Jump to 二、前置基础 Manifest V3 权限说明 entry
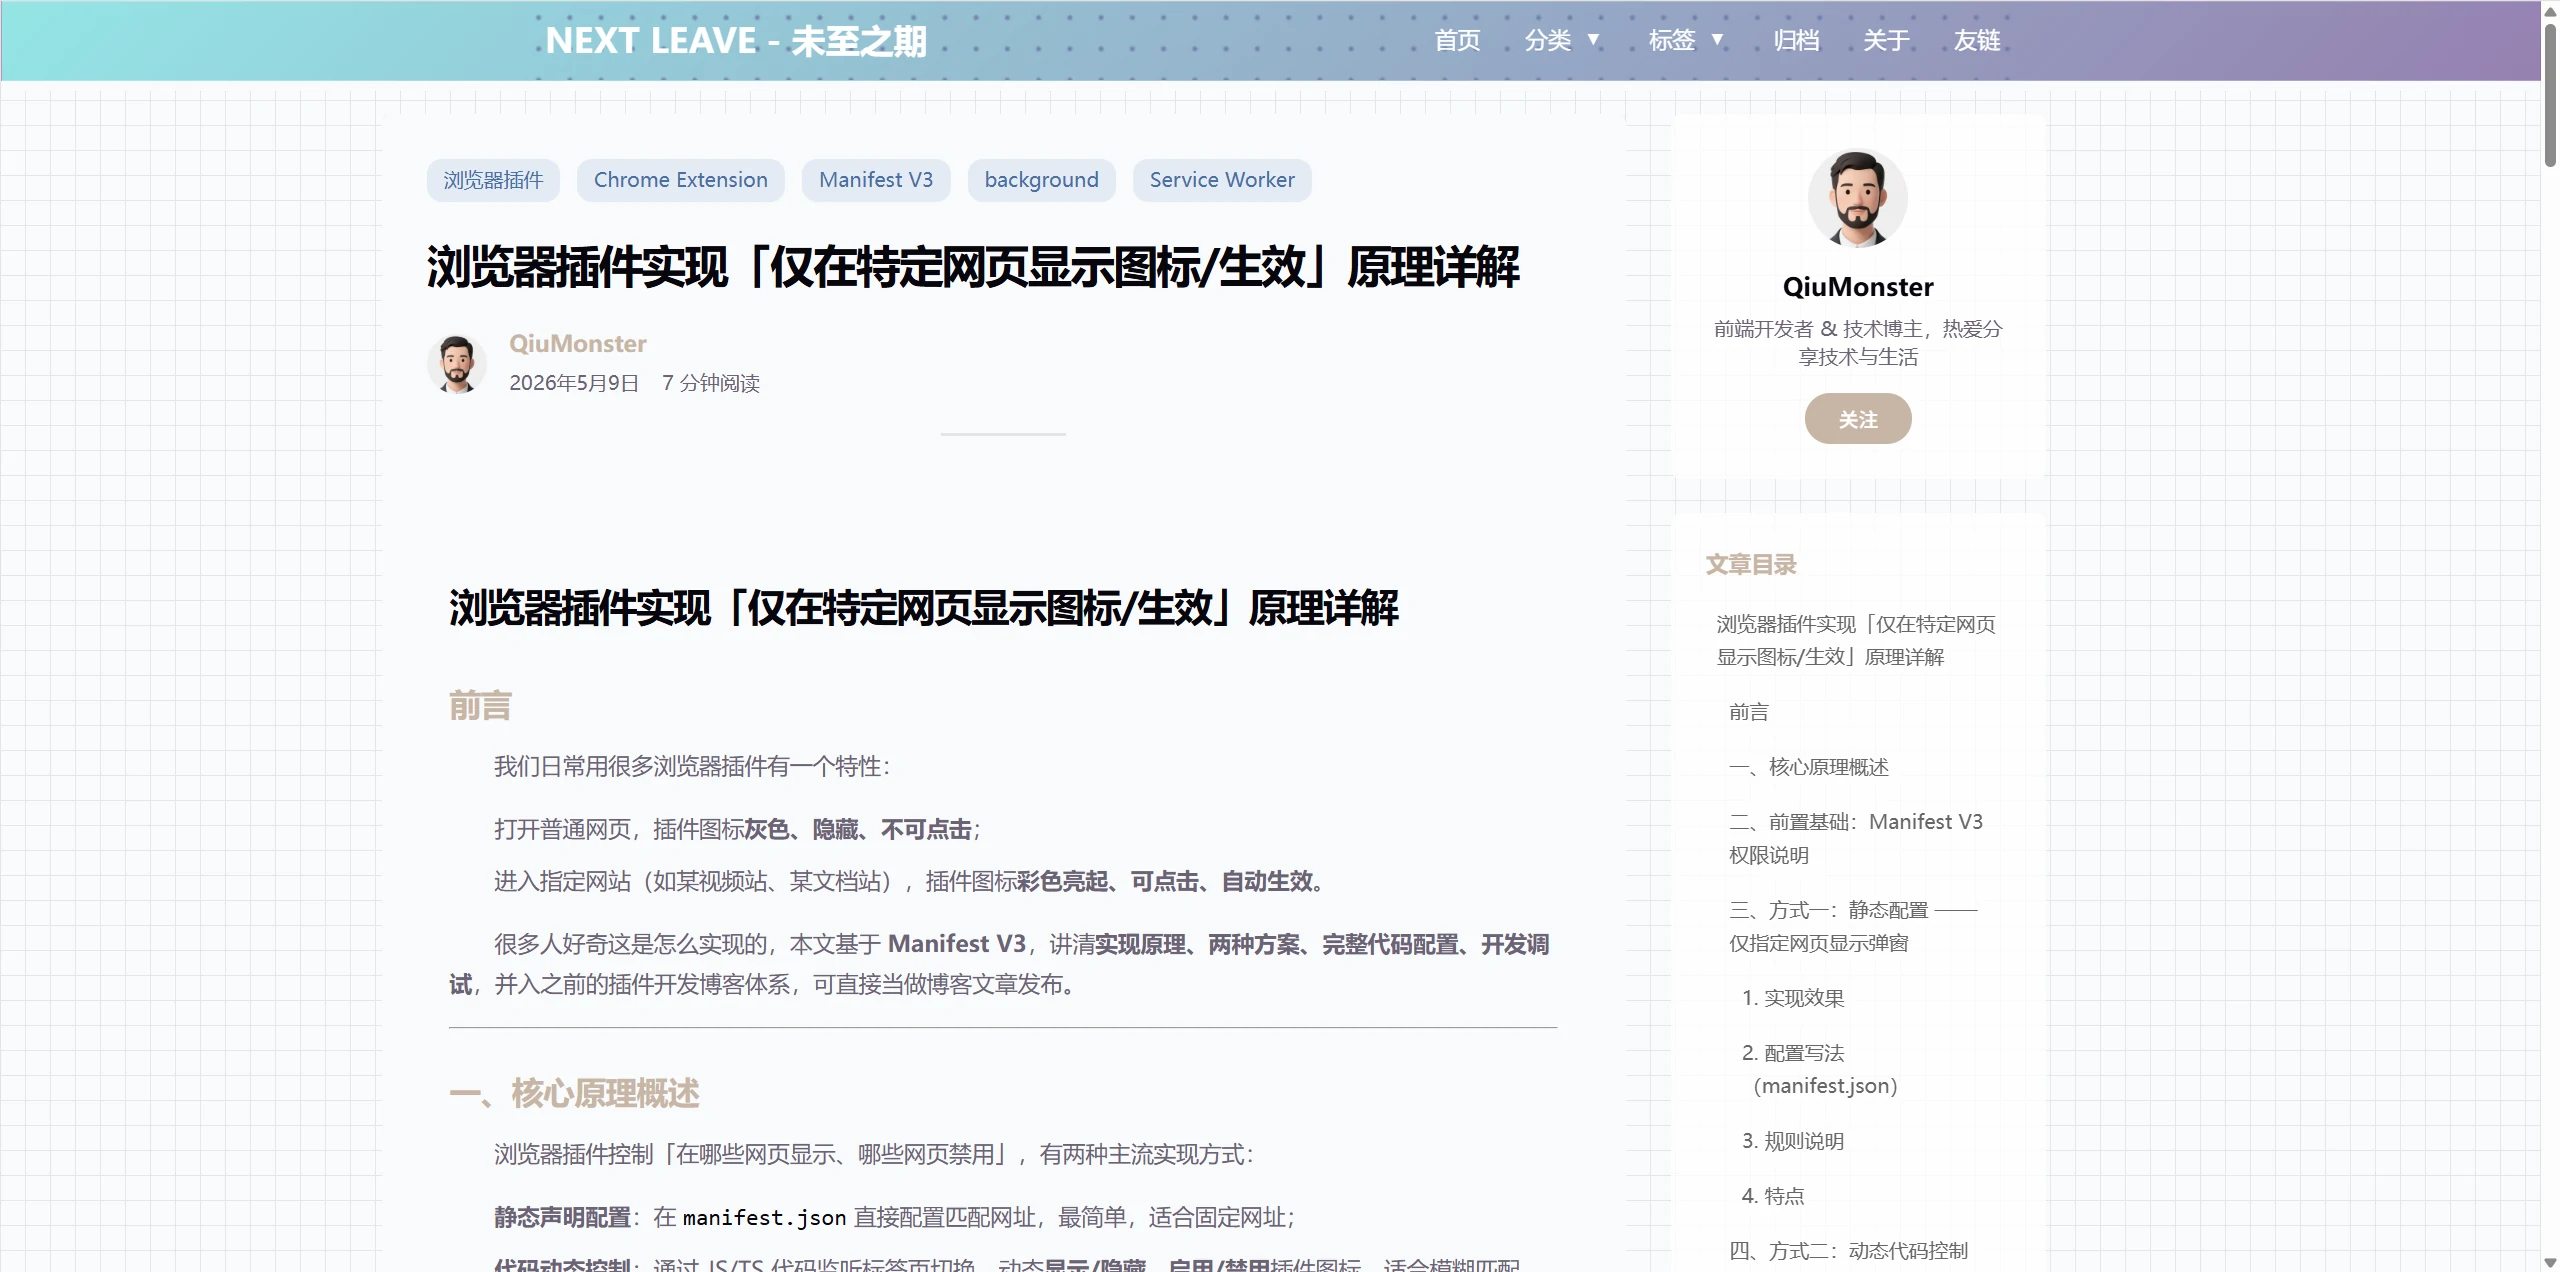Screen dimensions: 2560x1272 coord(1856,838)
